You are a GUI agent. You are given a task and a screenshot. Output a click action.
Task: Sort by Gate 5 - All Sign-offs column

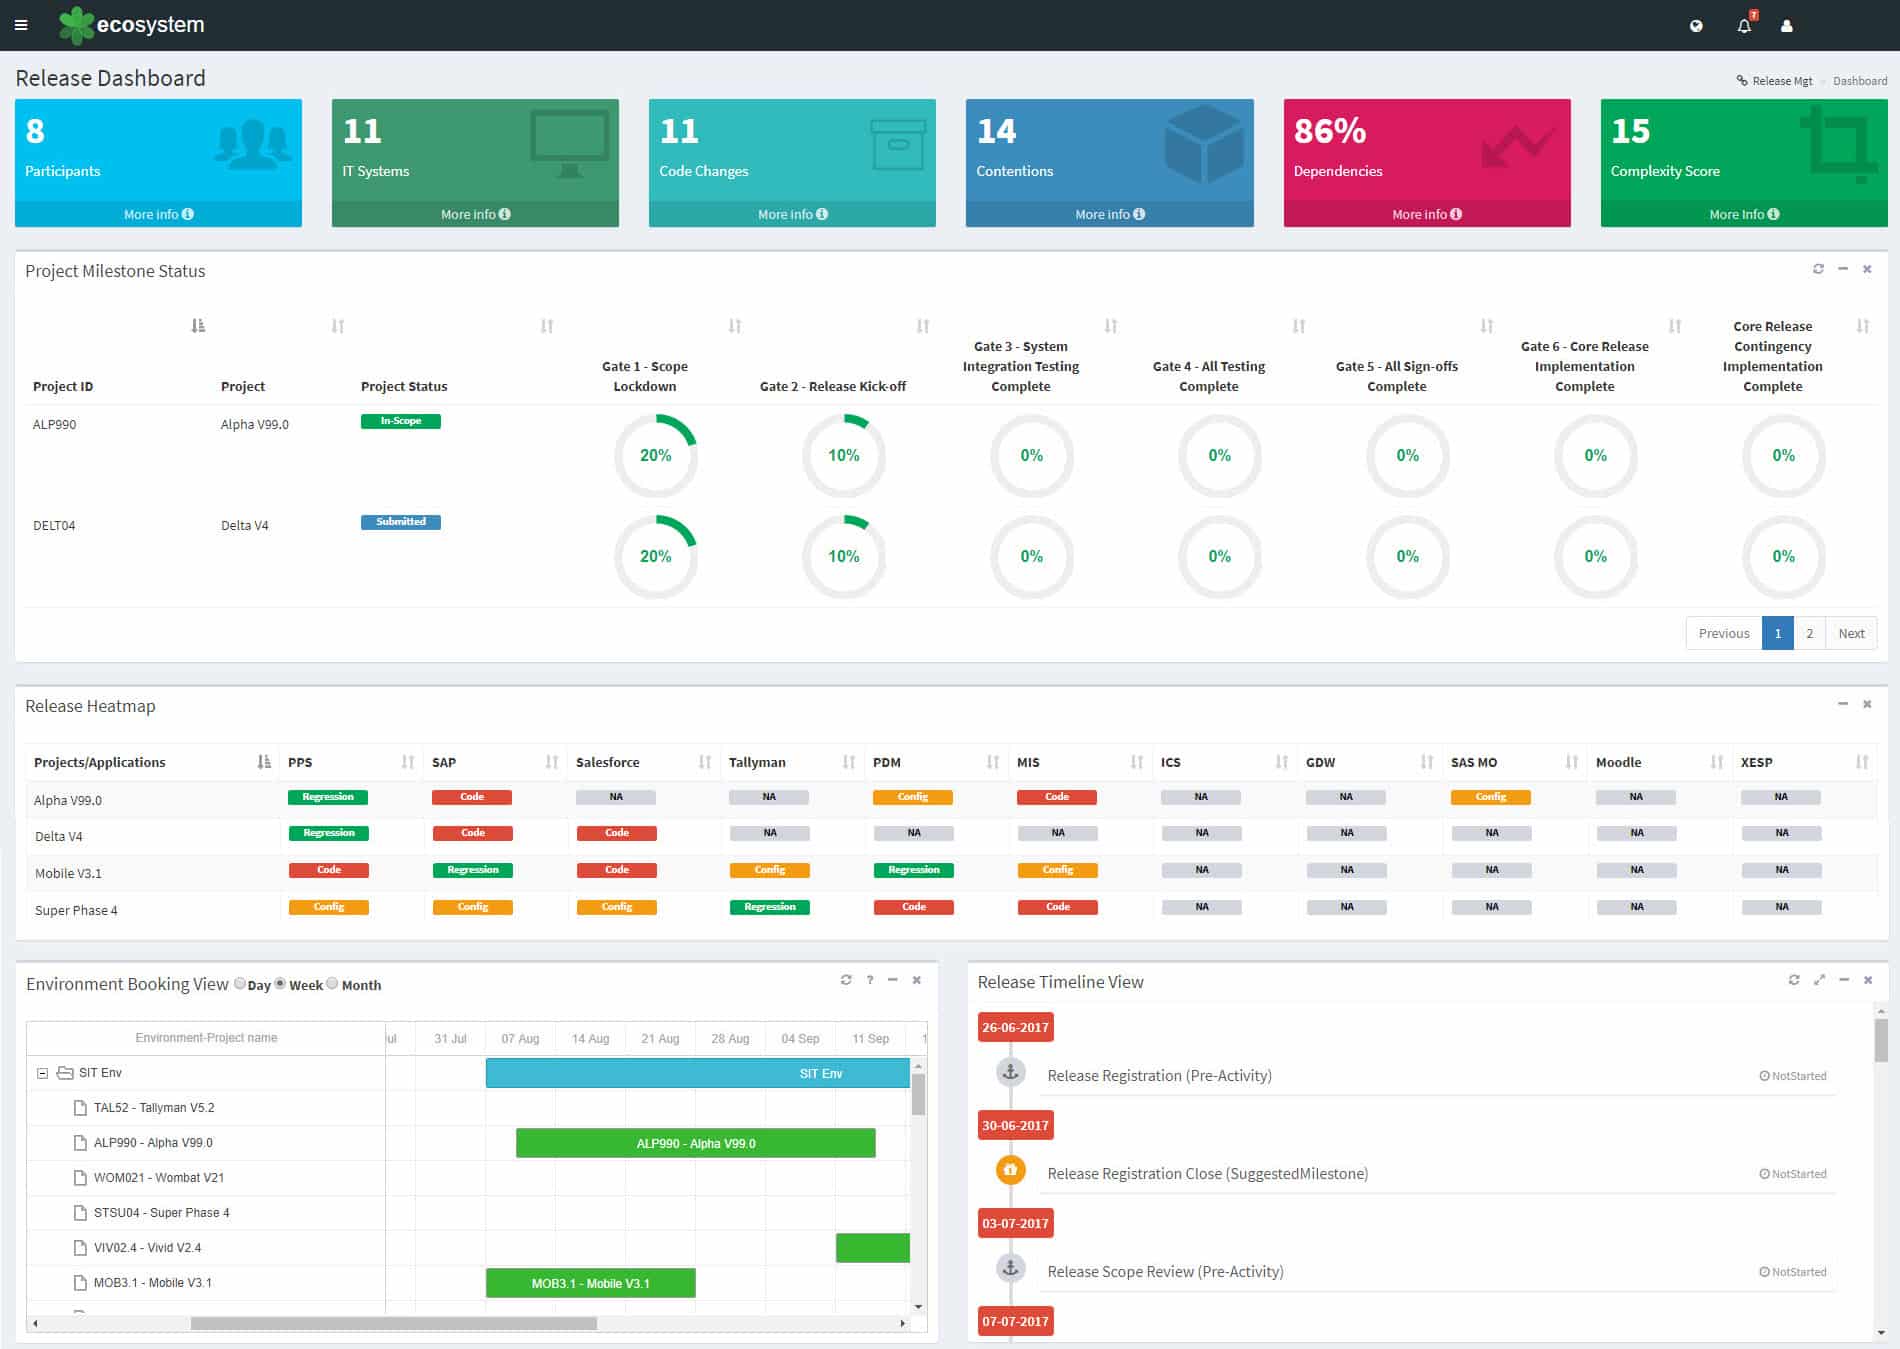(1487, 326)
